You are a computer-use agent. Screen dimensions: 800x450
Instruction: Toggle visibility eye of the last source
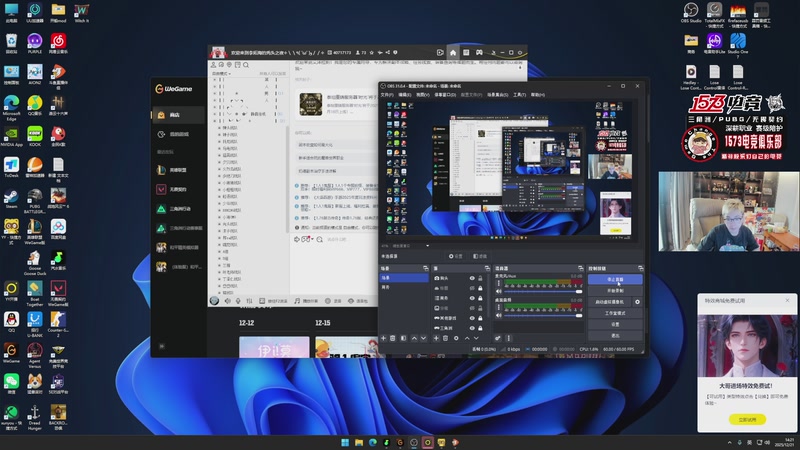(x=472, y=327)
